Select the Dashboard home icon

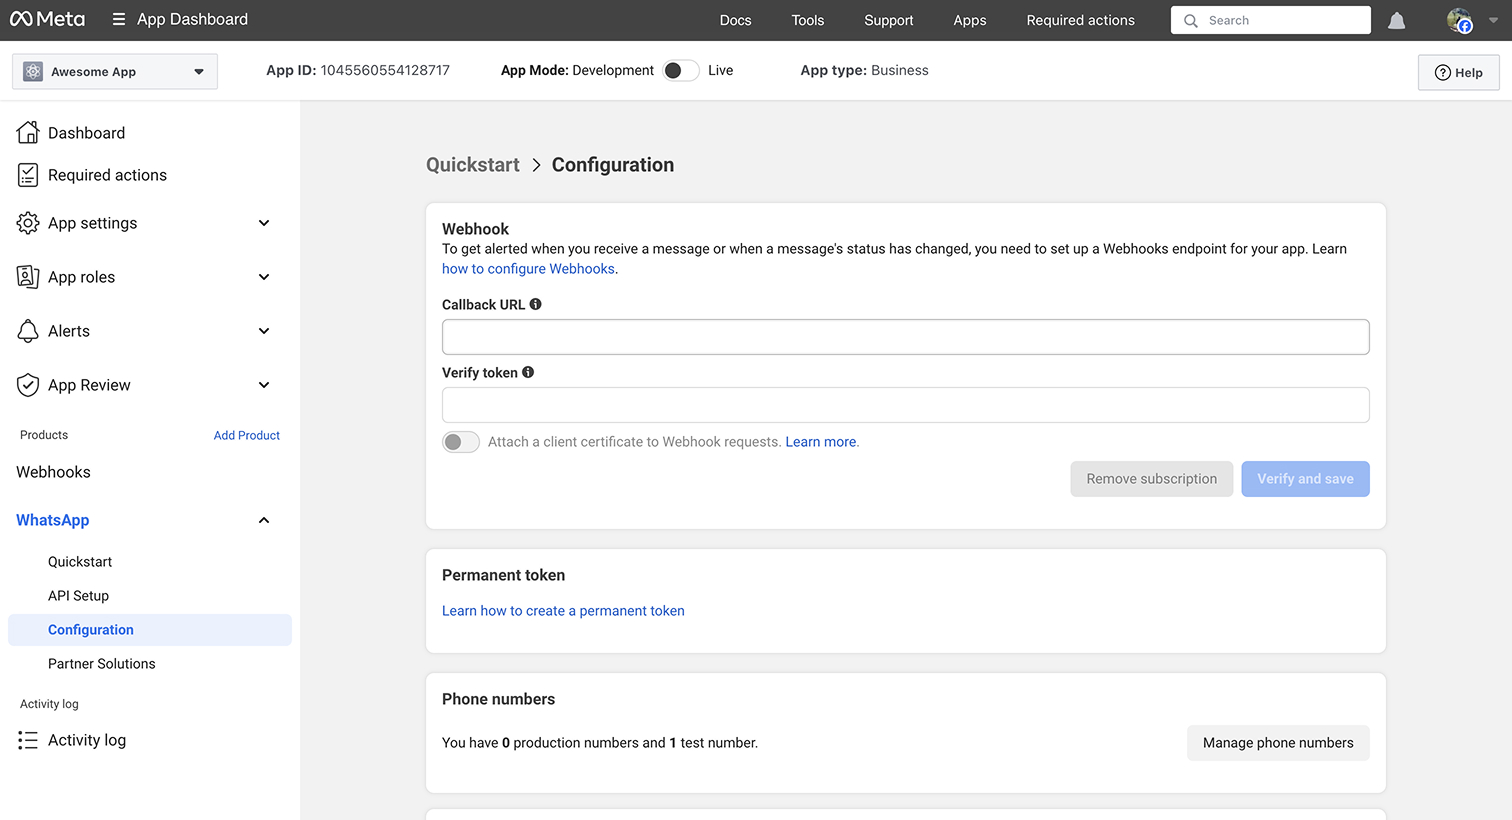tap(27, 132)
